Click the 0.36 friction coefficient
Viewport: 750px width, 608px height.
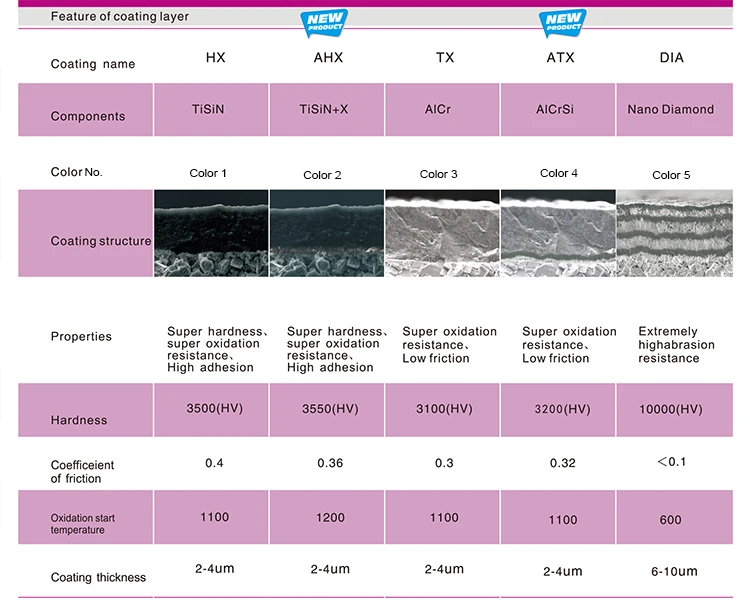(x=330, y=463)
